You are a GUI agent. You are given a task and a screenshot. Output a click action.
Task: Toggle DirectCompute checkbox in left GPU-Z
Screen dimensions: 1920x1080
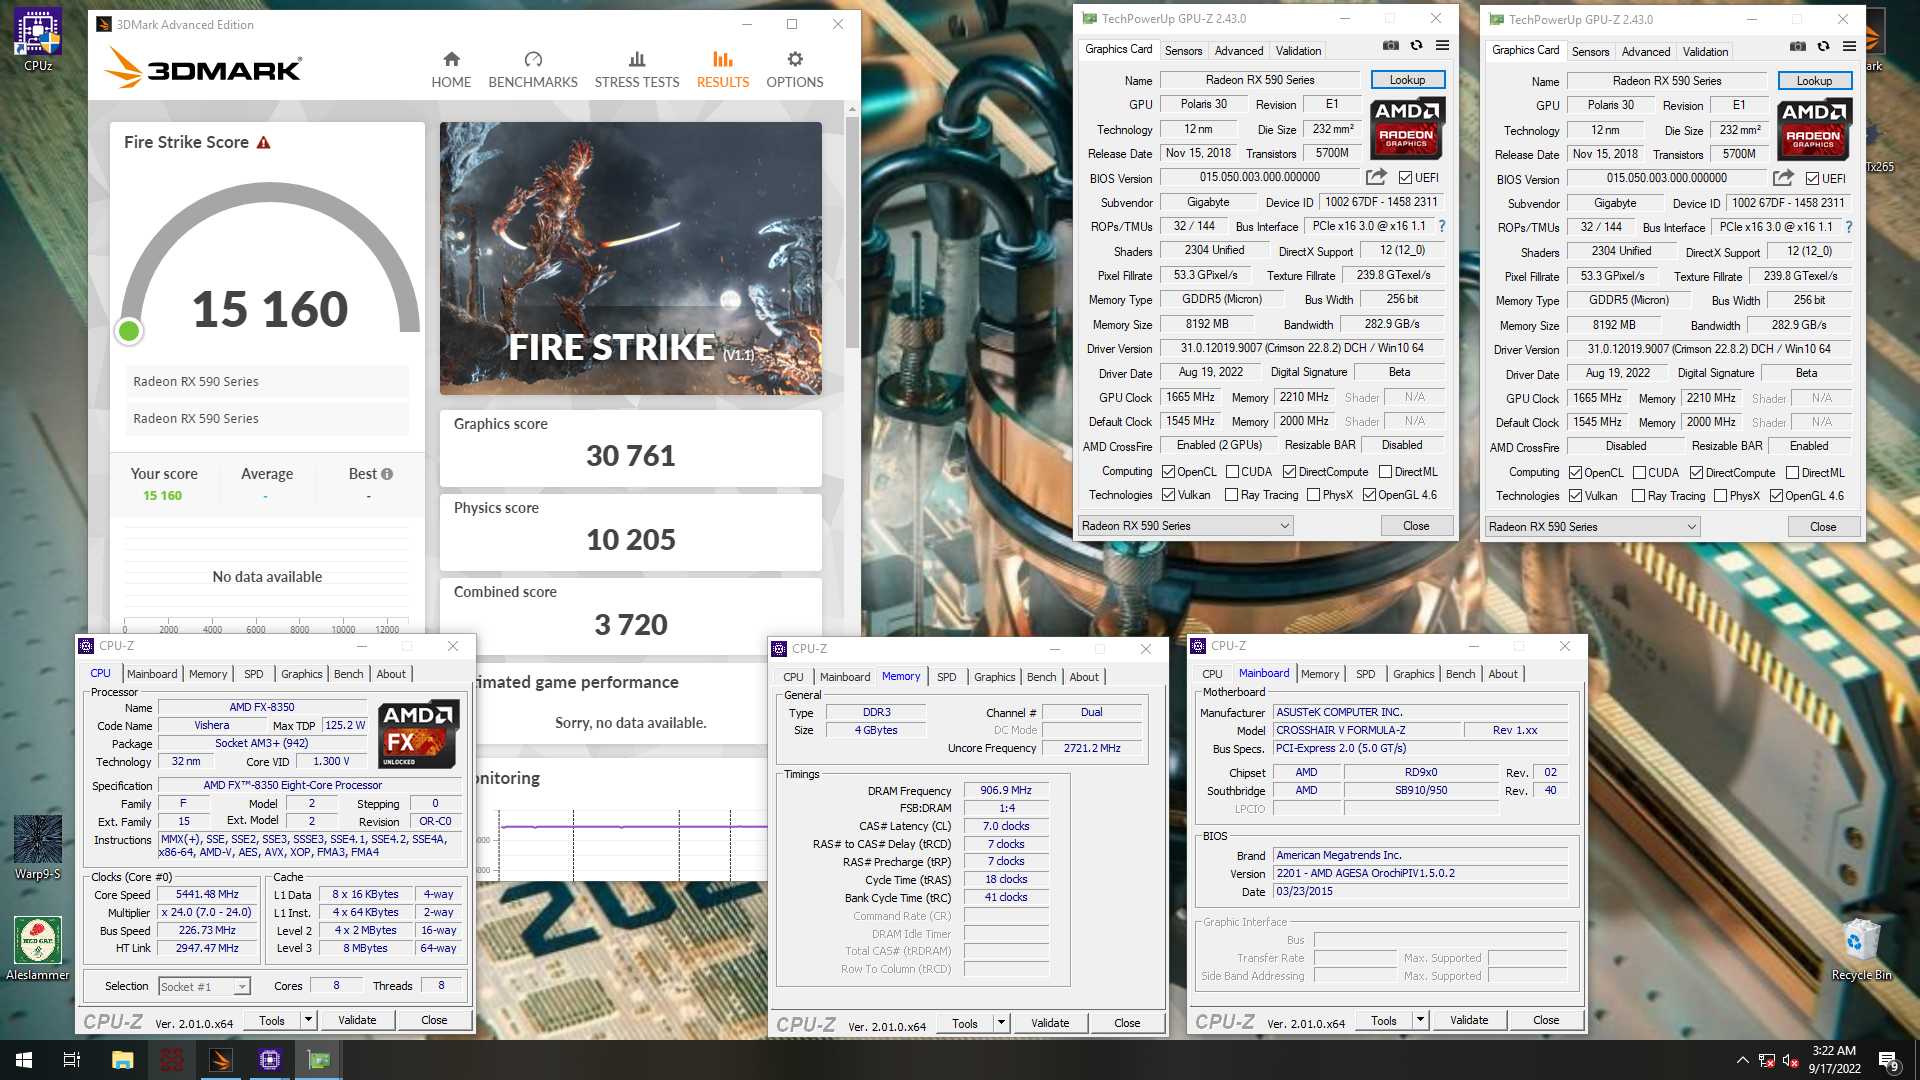pos(1289,472)
